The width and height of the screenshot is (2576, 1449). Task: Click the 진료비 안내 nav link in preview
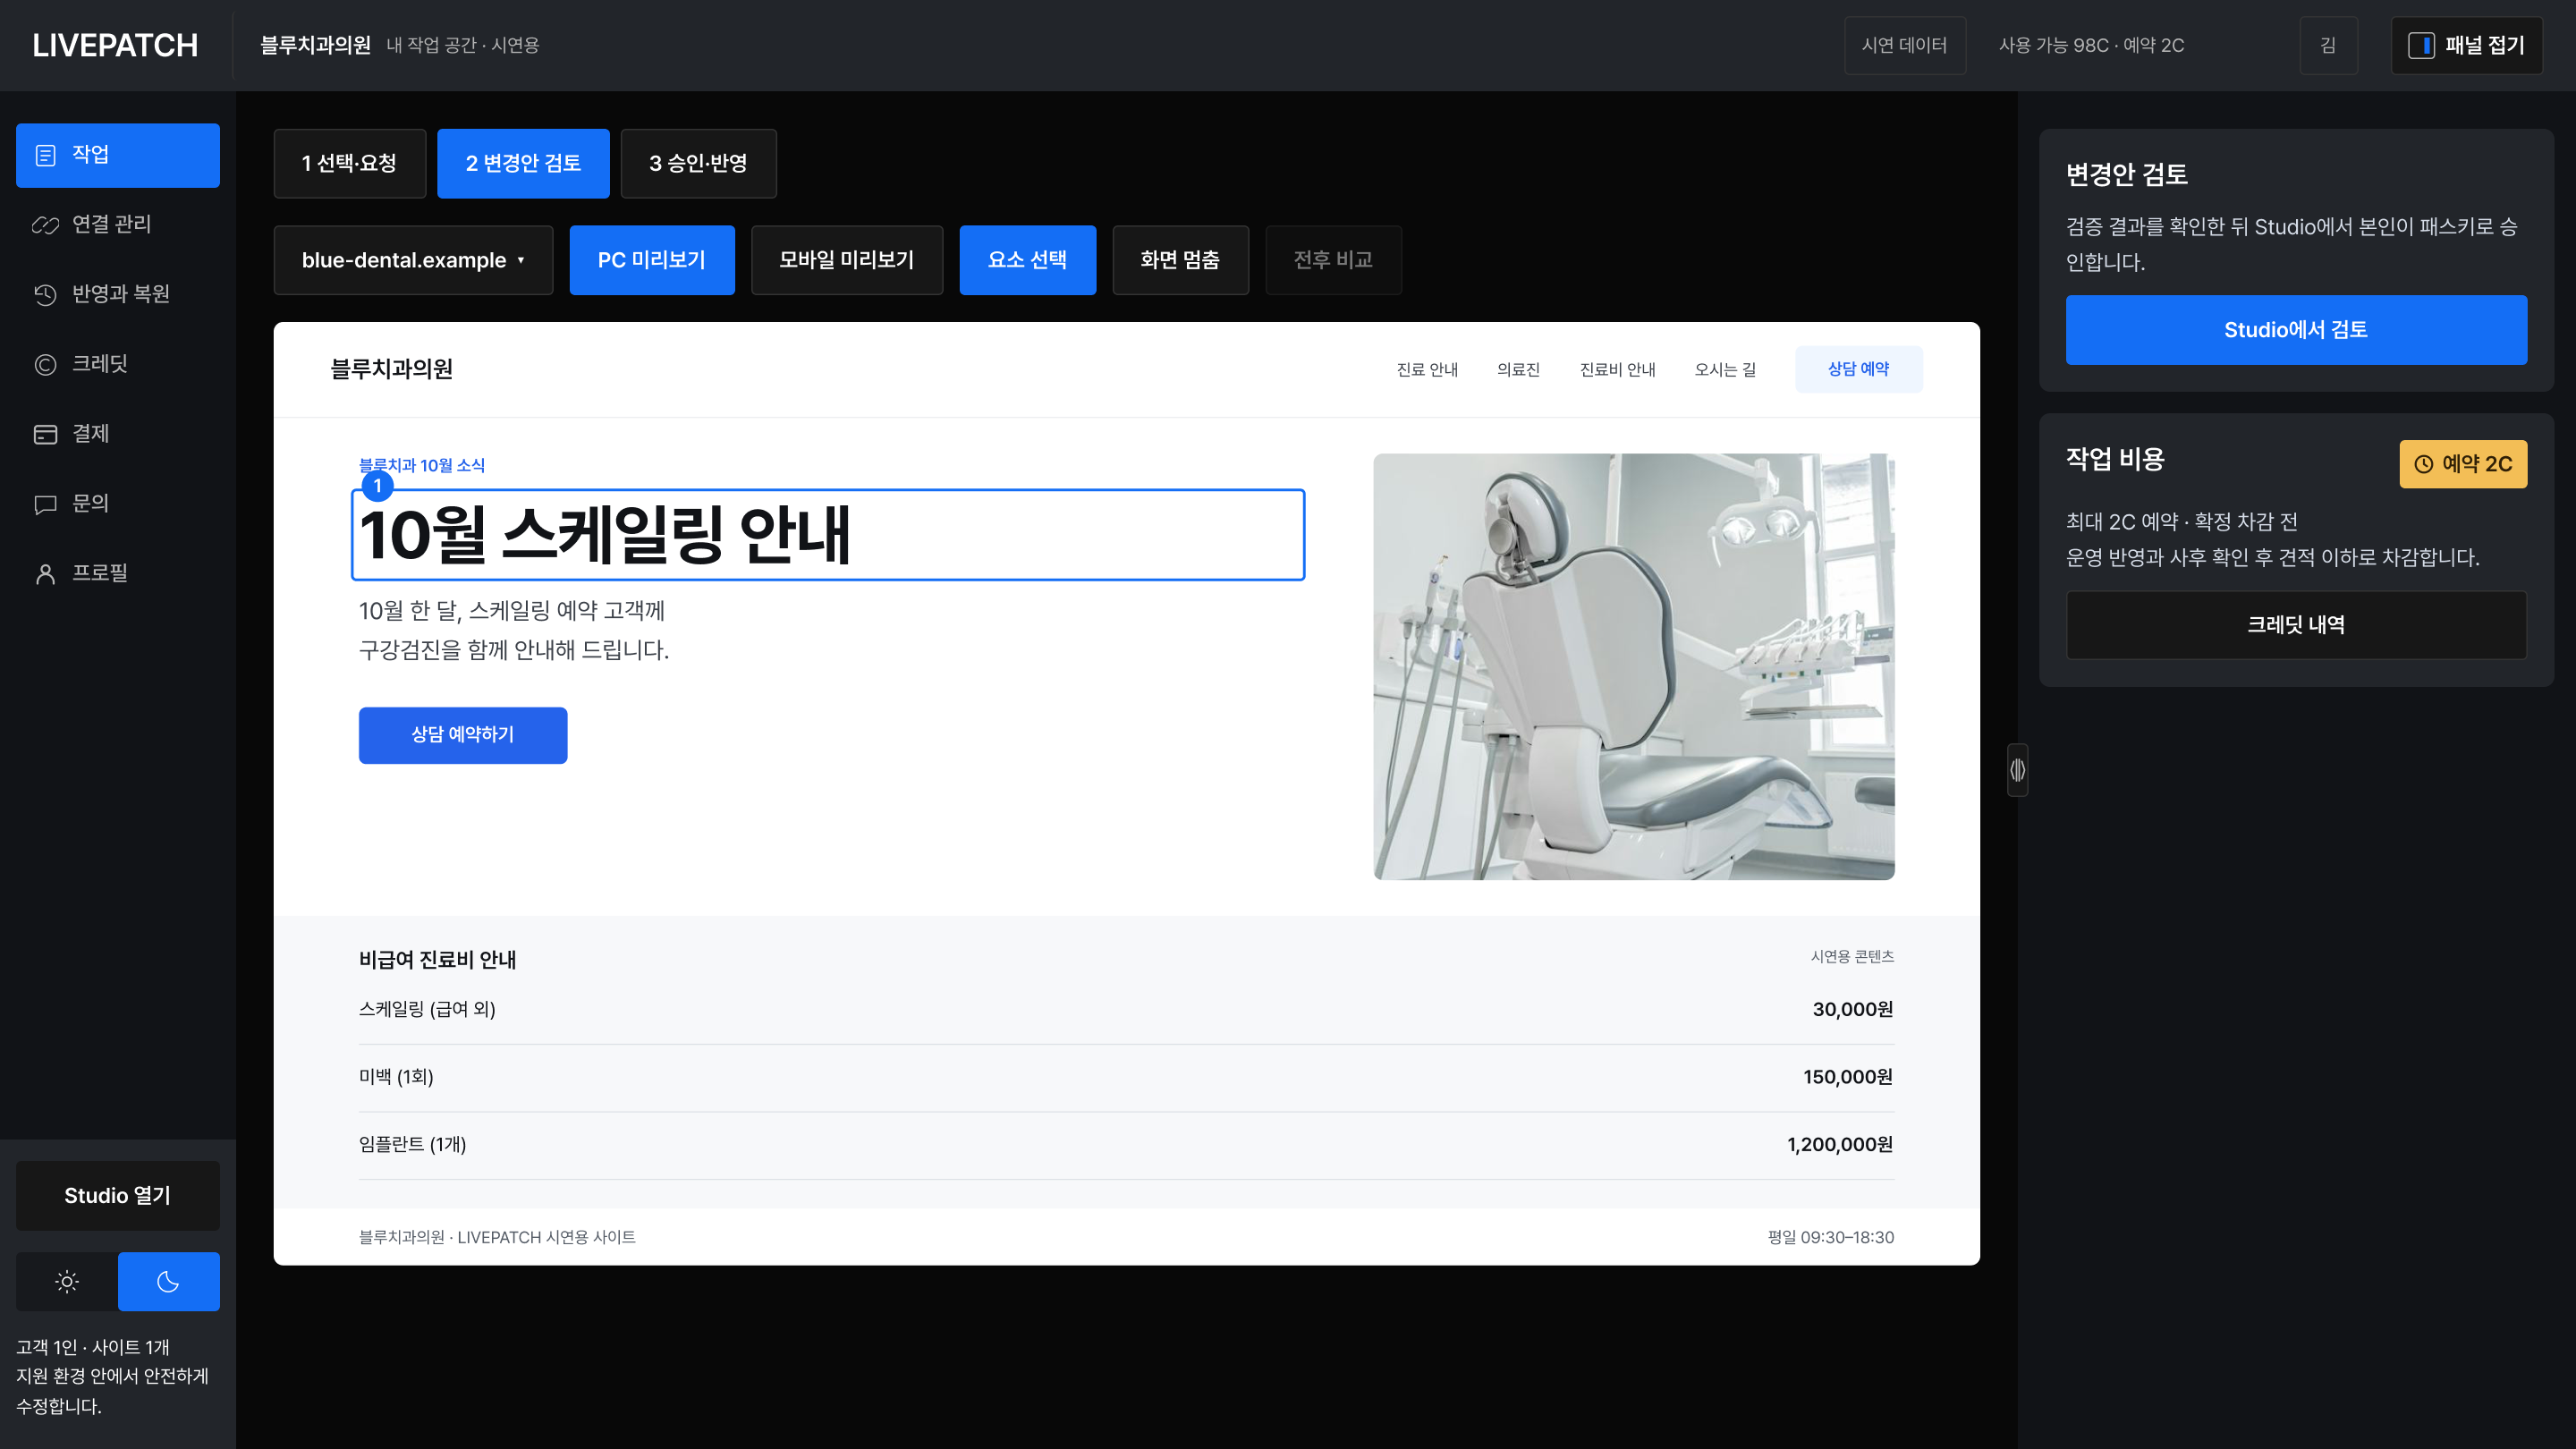click(x=1617, y=370)
